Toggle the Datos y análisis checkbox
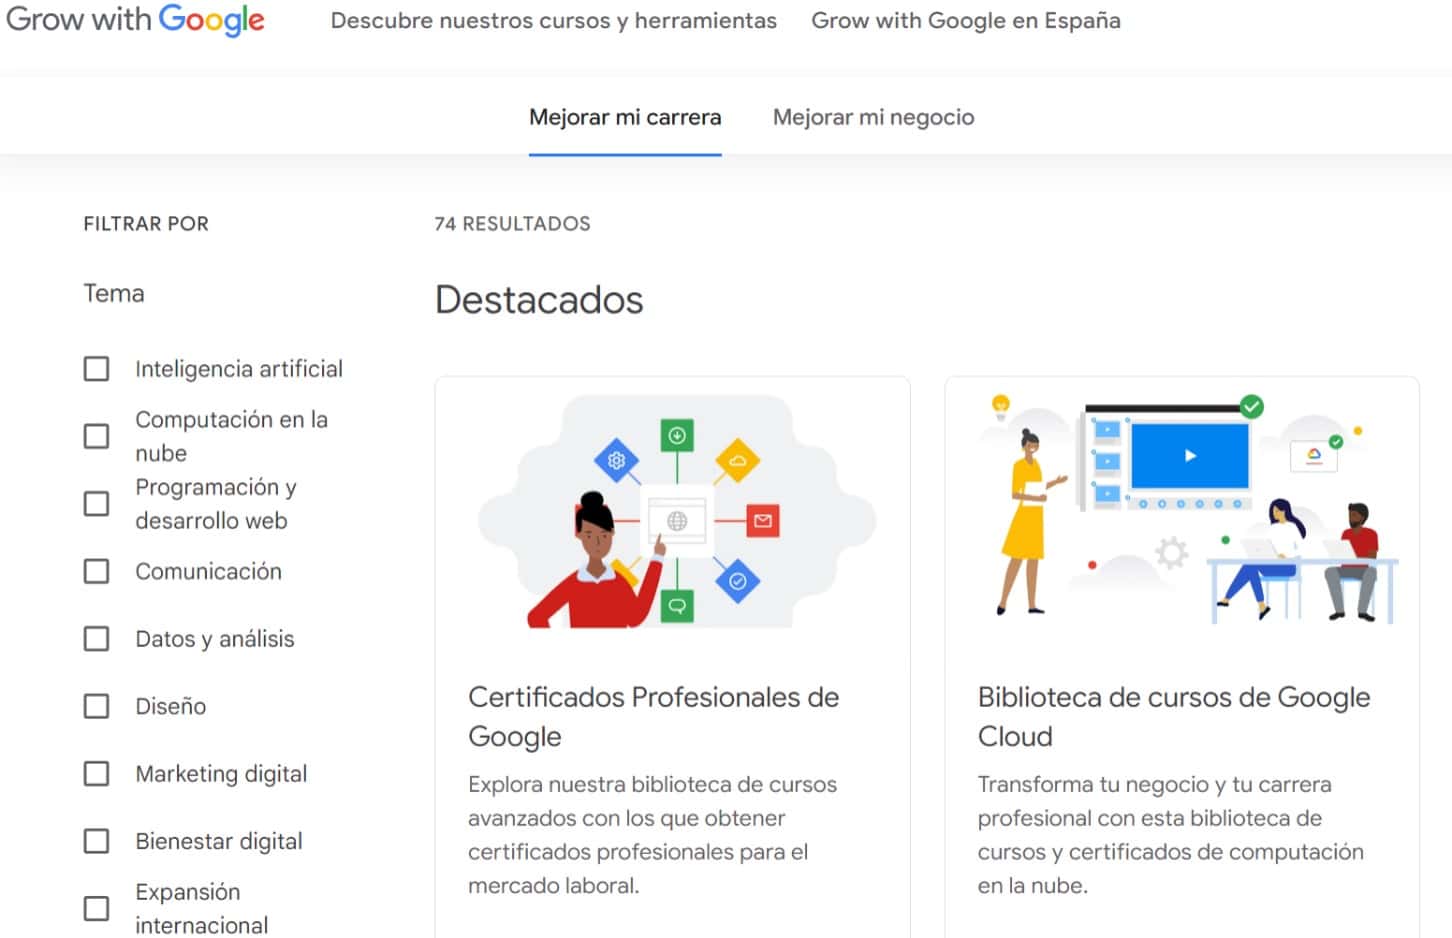The width and height of the screenshot is (1452, 938). click(96, 638)
